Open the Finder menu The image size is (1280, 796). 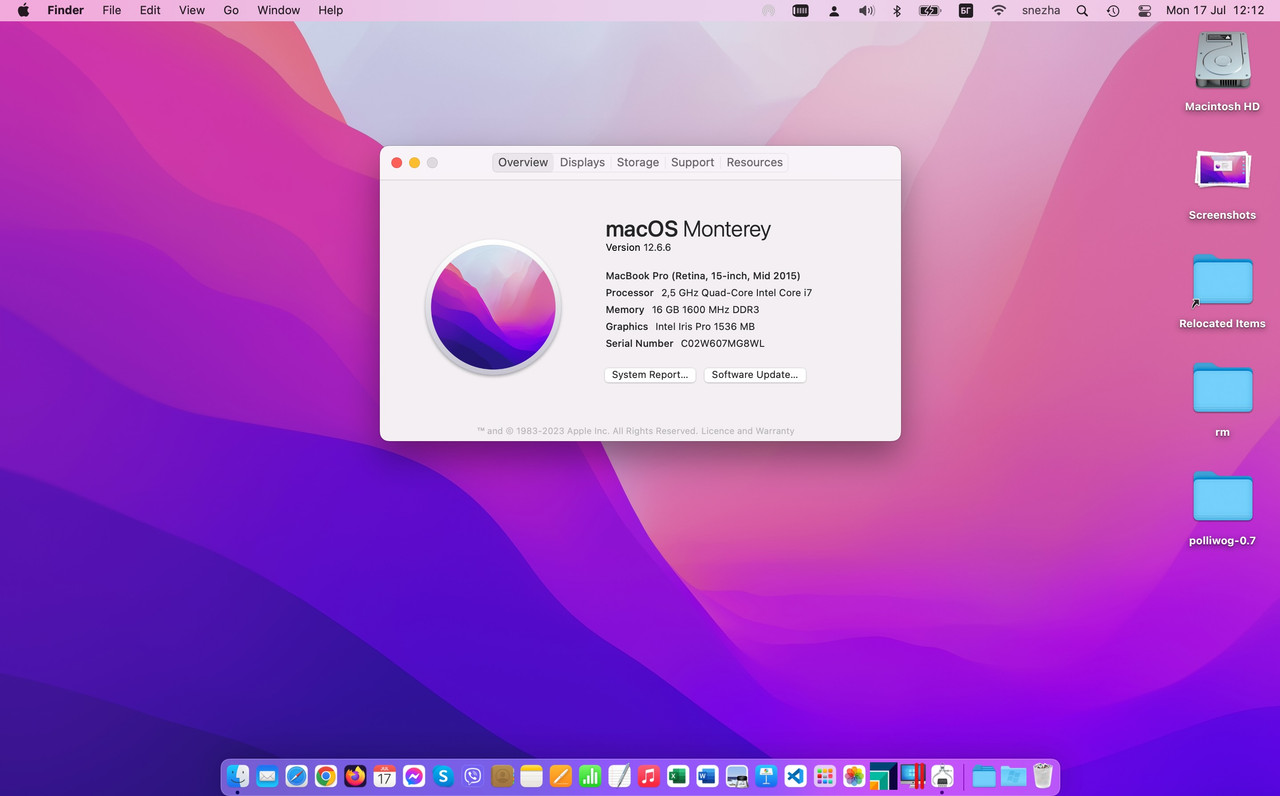(66, 10)
